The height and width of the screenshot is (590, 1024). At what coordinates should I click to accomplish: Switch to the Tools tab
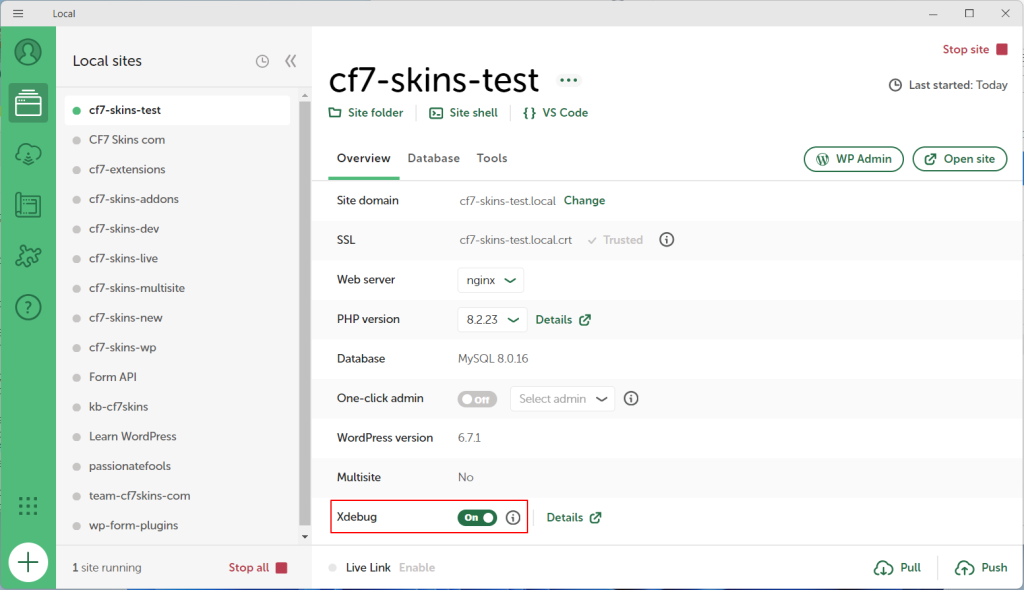pyautogui.click(x=492, y=158)
